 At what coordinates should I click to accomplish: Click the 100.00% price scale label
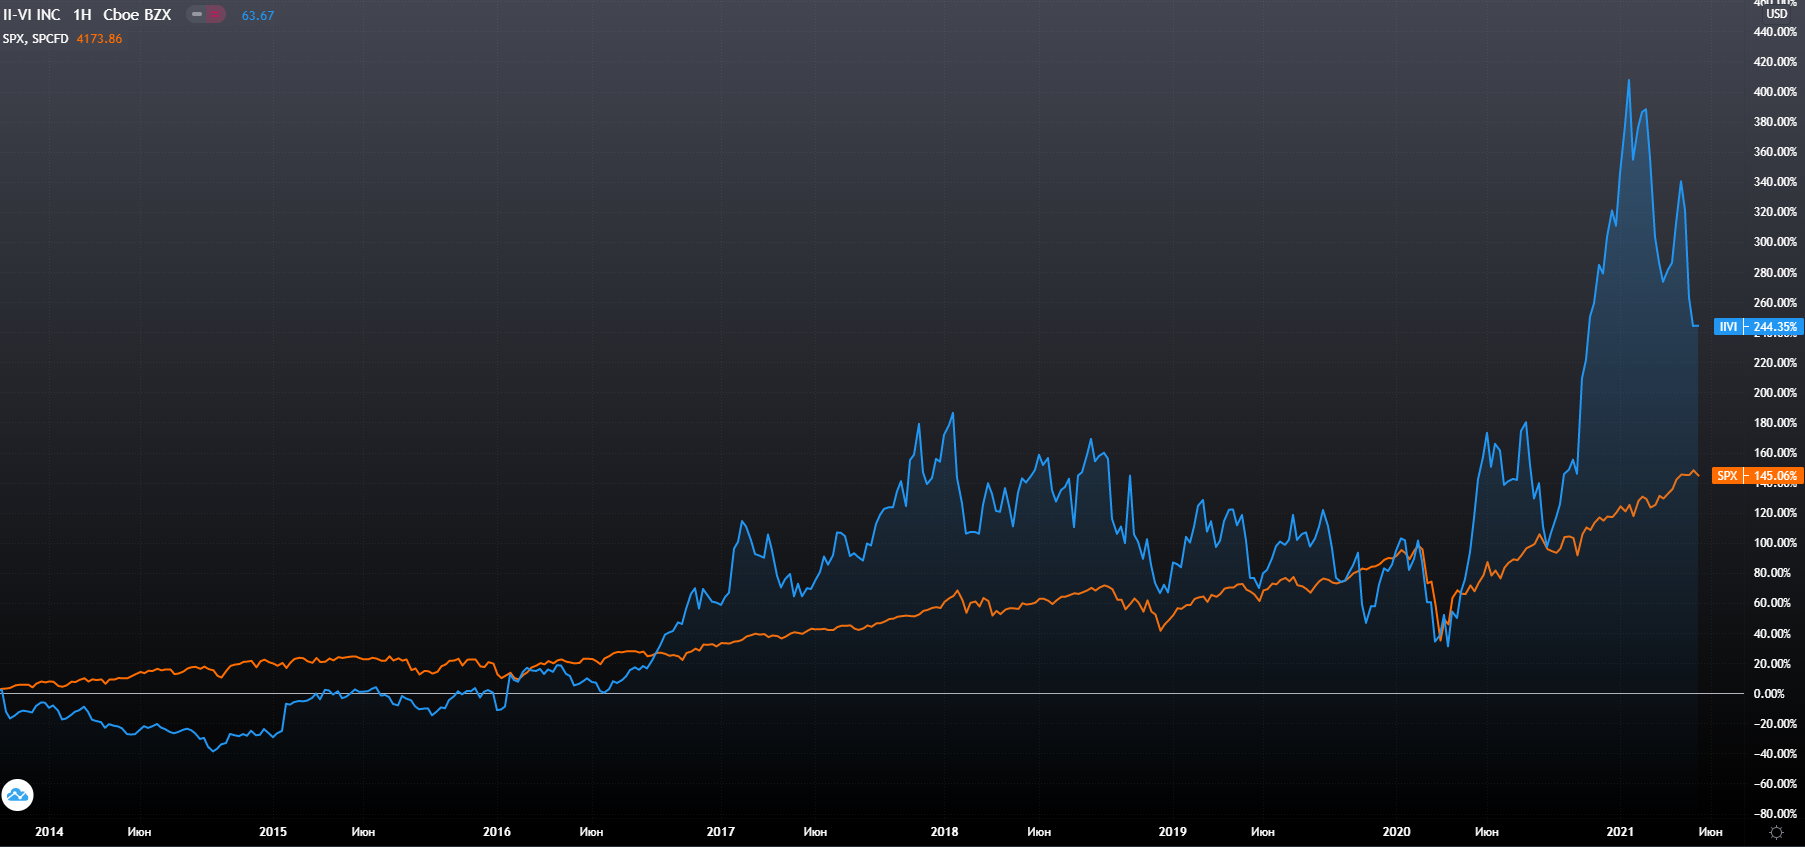[x=1775, y=543]
